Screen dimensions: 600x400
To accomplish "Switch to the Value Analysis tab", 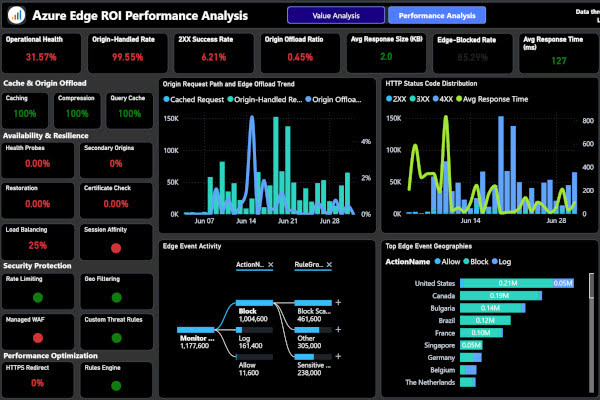I will [x=336, y=15].
